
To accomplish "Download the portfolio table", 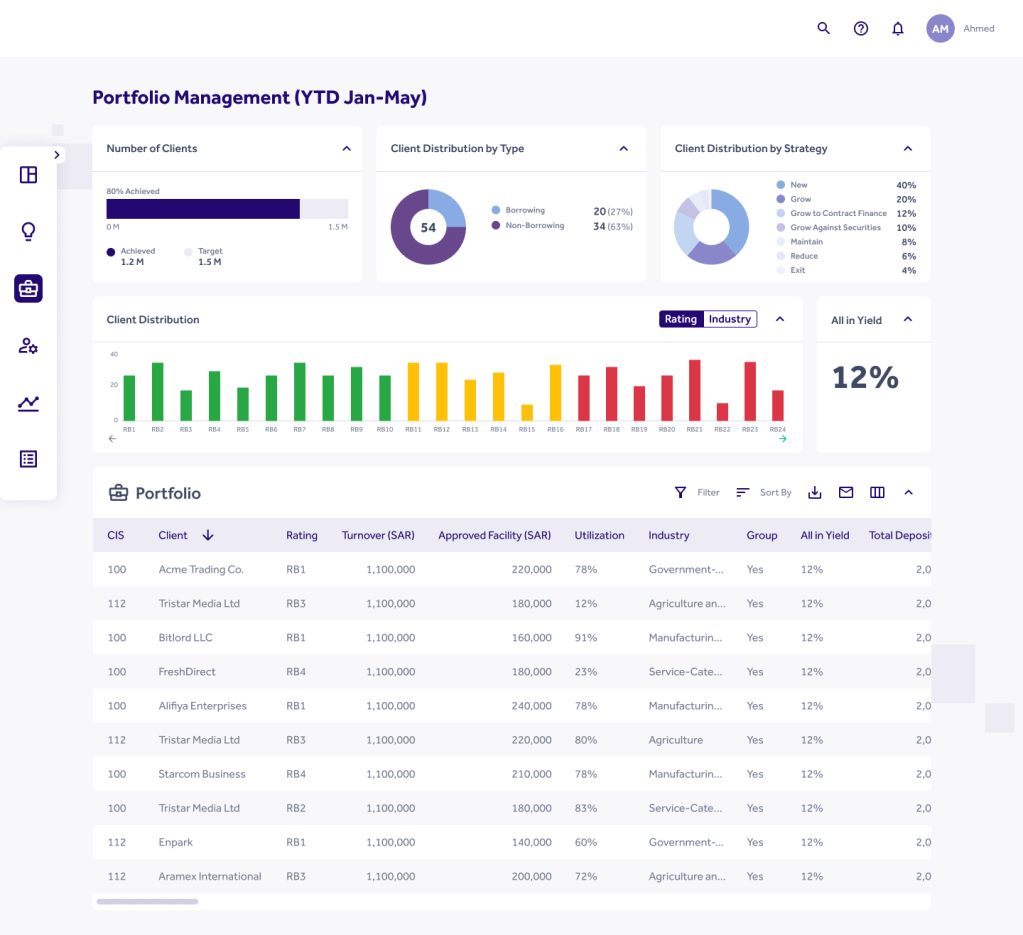I will click(x=815, y=492).
